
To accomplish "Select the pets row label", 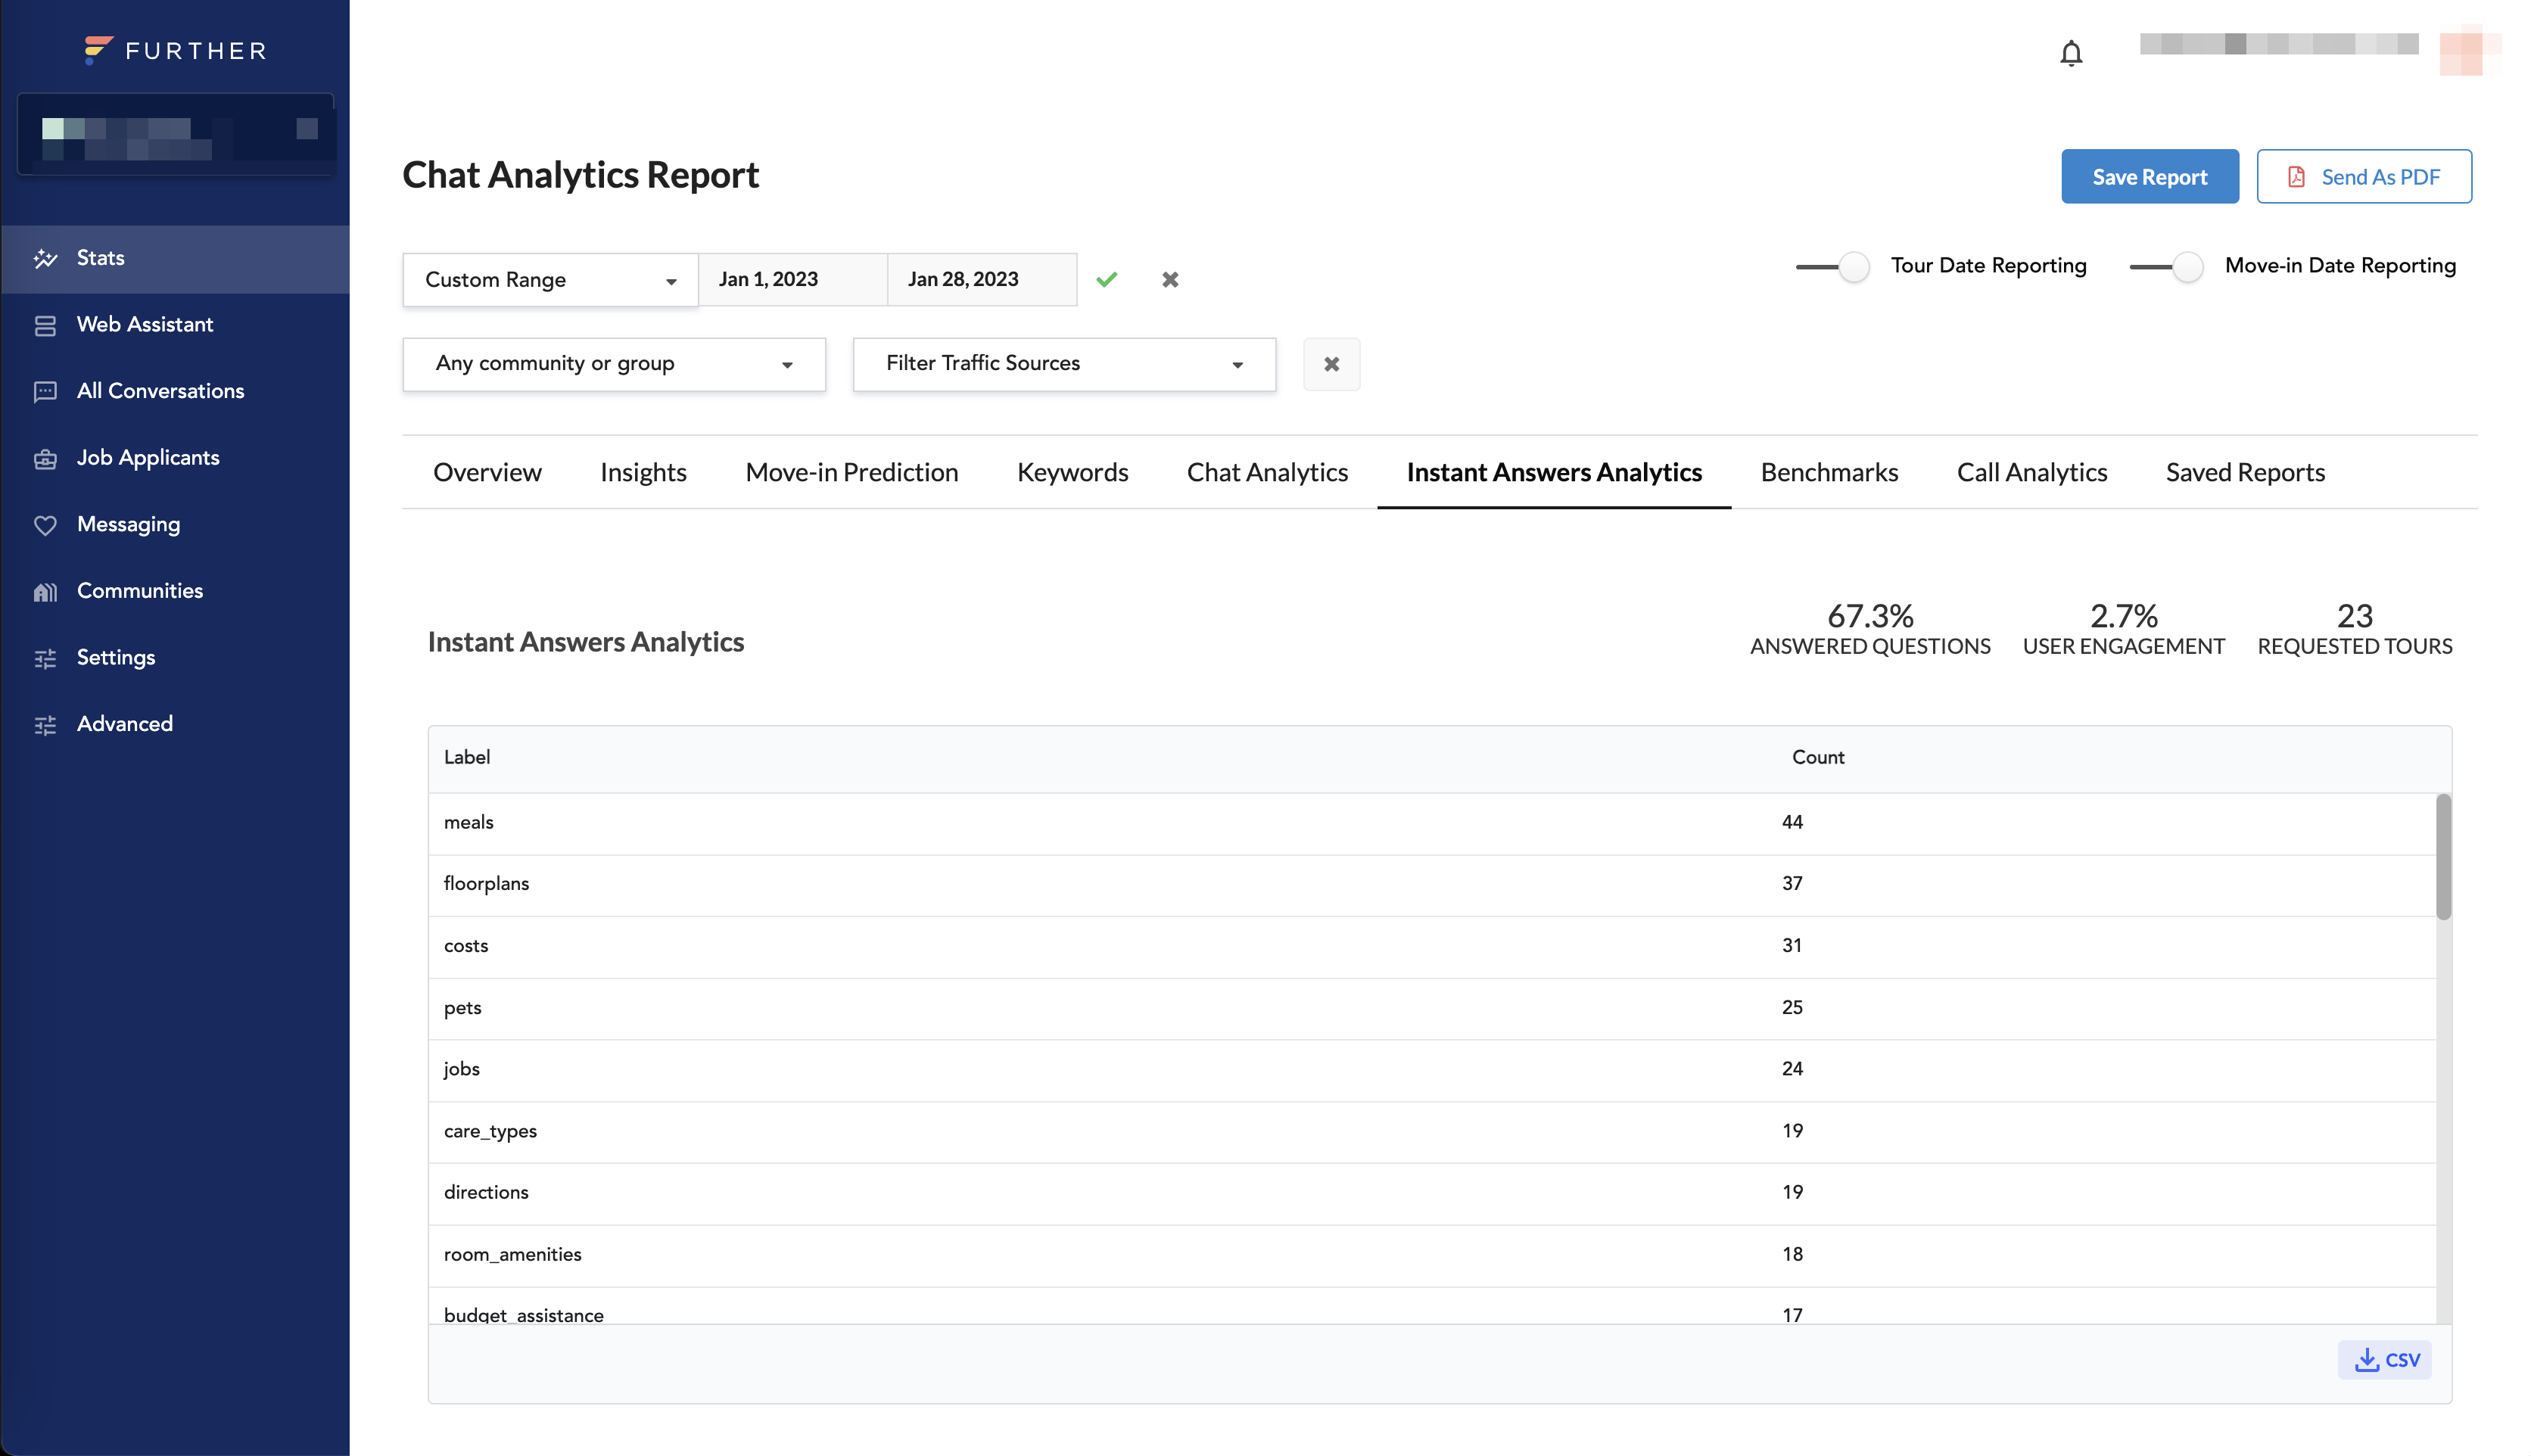I will tap(462, 1008).
